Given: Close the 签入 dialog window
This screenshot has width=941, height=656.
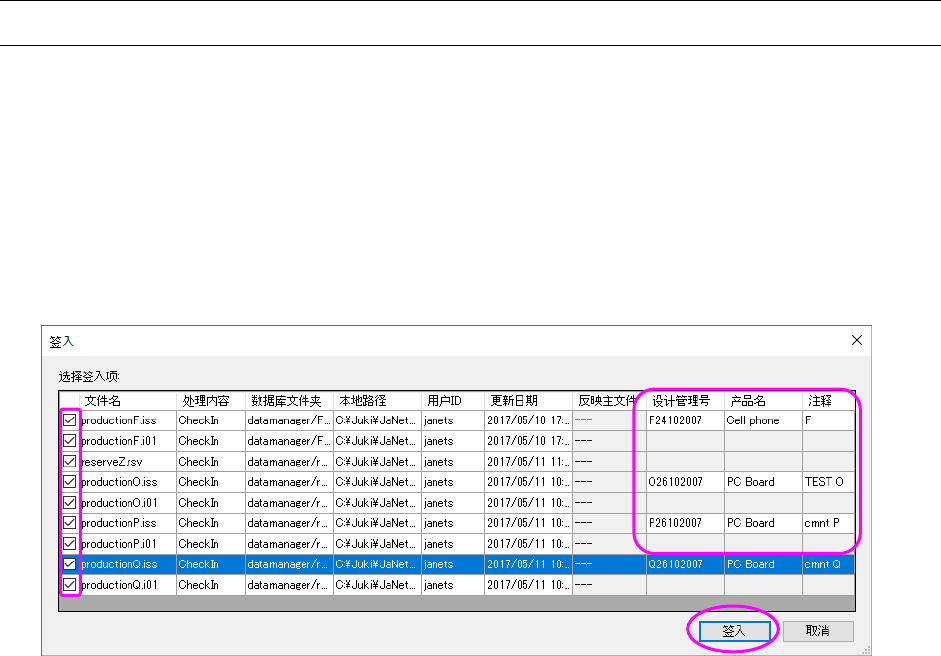Looking at the screenshot, I should tap(856, 340).
